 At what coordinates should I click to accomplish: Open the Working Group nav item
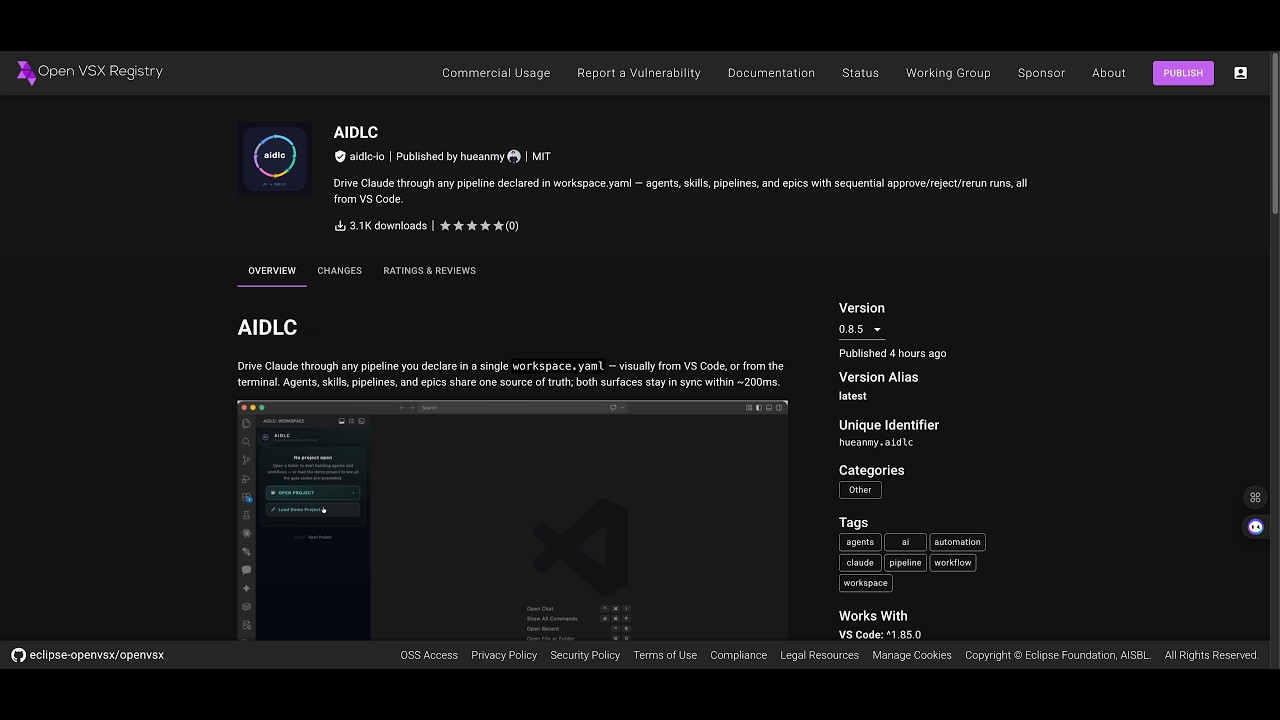[x=948, y=73]
